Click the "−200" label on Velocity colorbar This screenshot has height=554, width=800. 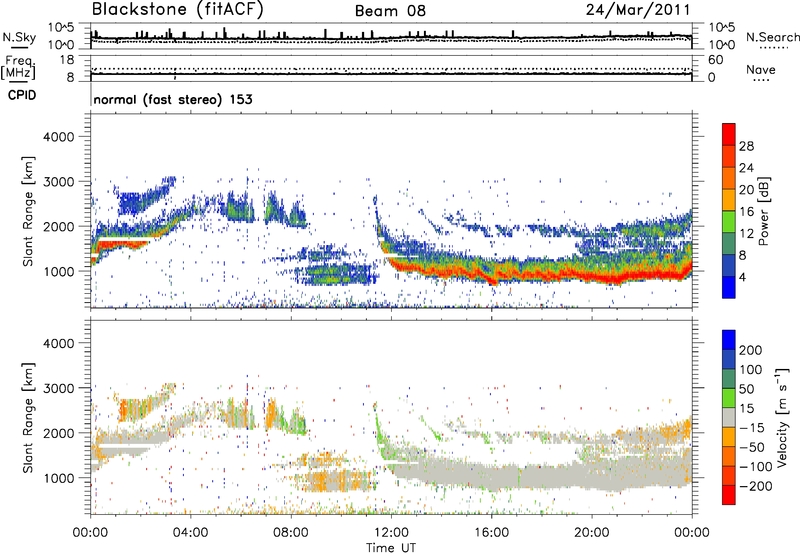point(755,486)
